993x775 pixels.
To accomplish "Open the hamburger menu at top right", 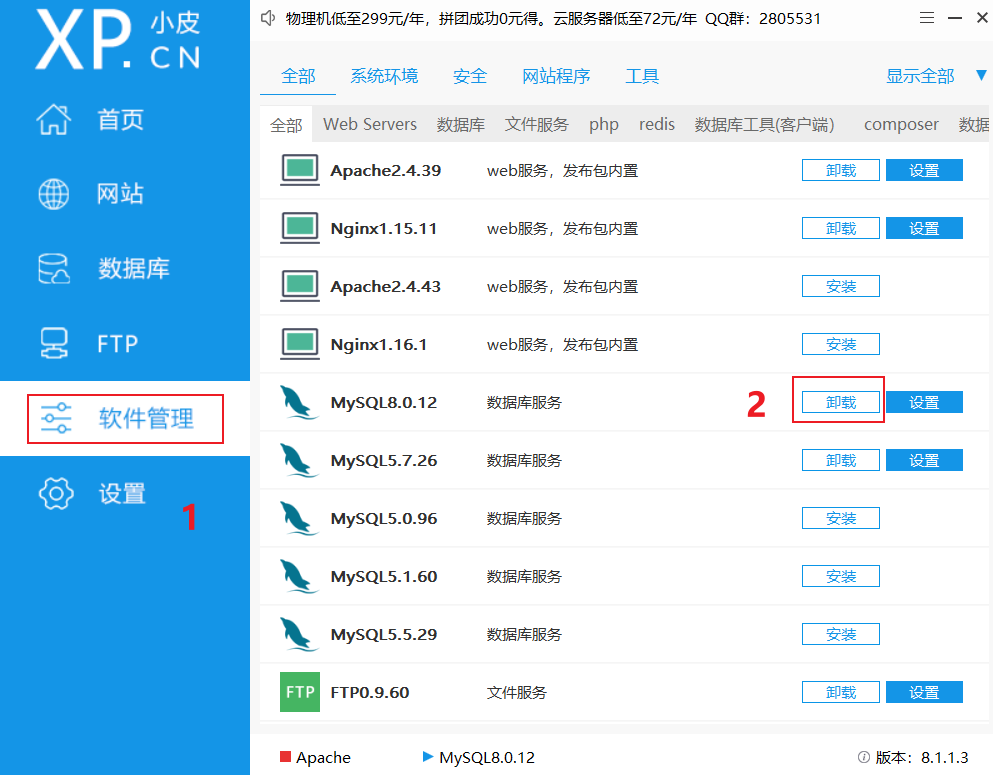I will click(x=926, y=17).
